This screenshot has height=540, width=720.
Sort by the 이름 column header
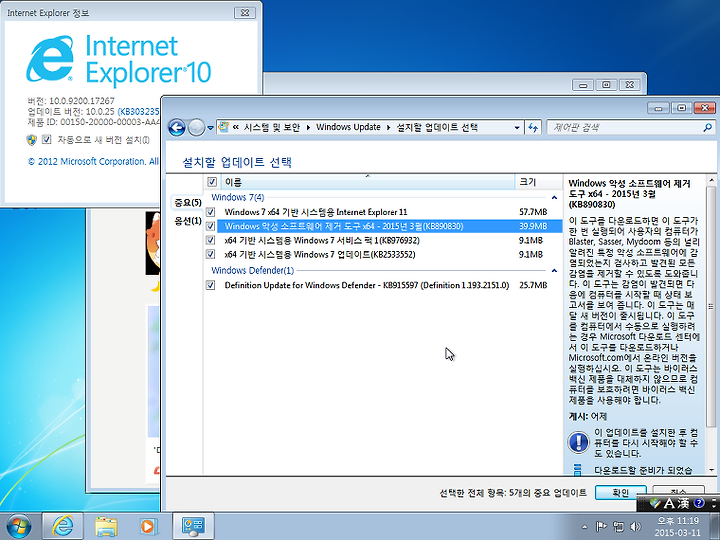[368, 182]
